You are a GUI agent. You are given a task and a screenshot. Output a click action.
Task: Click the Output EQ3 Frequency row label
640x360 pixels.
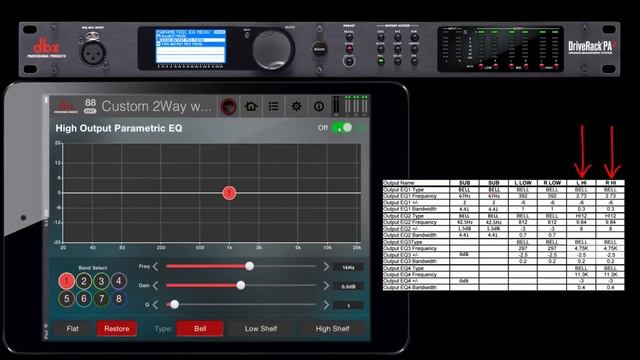[x=410, y=248]
